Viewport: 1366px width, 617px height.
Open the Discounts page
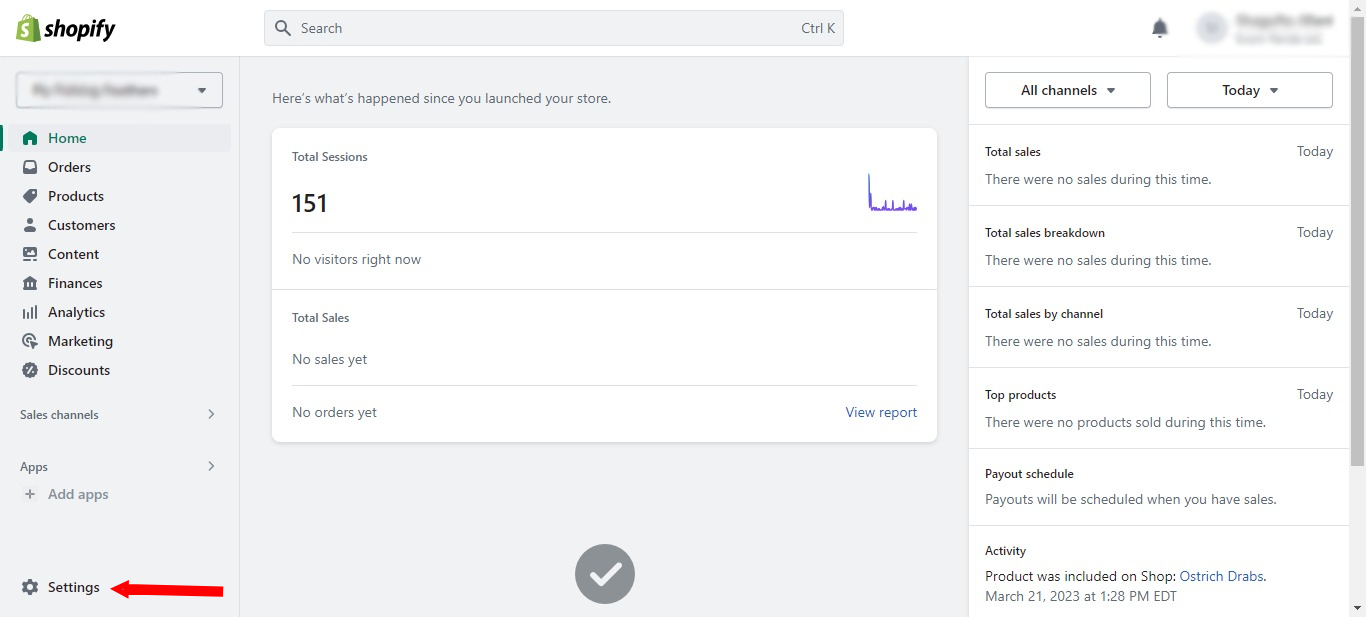[79, 369]
